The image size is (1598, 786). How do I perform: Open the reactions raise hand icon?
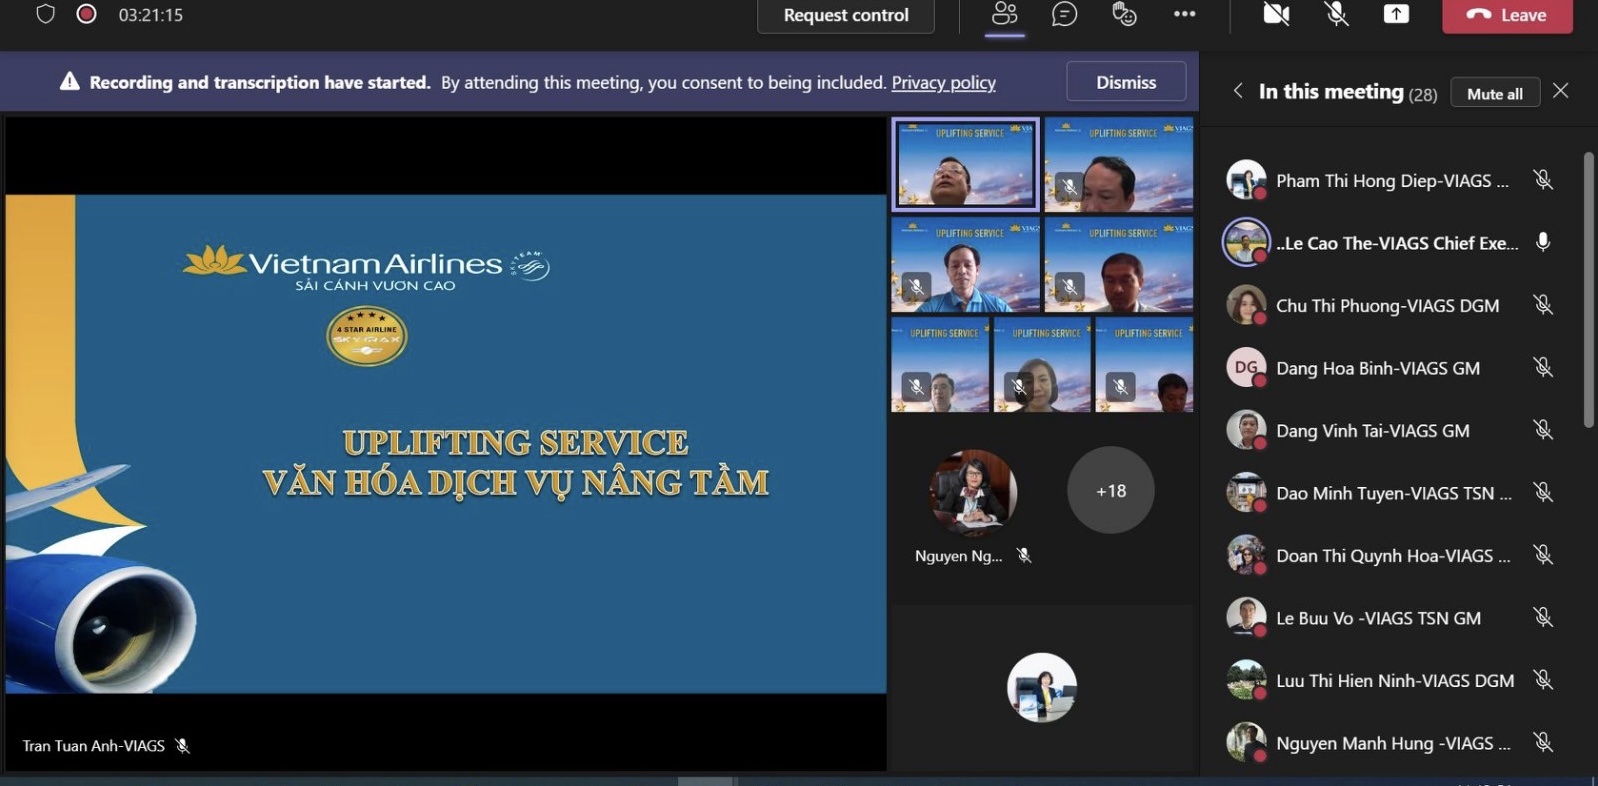pos(1124,14)
